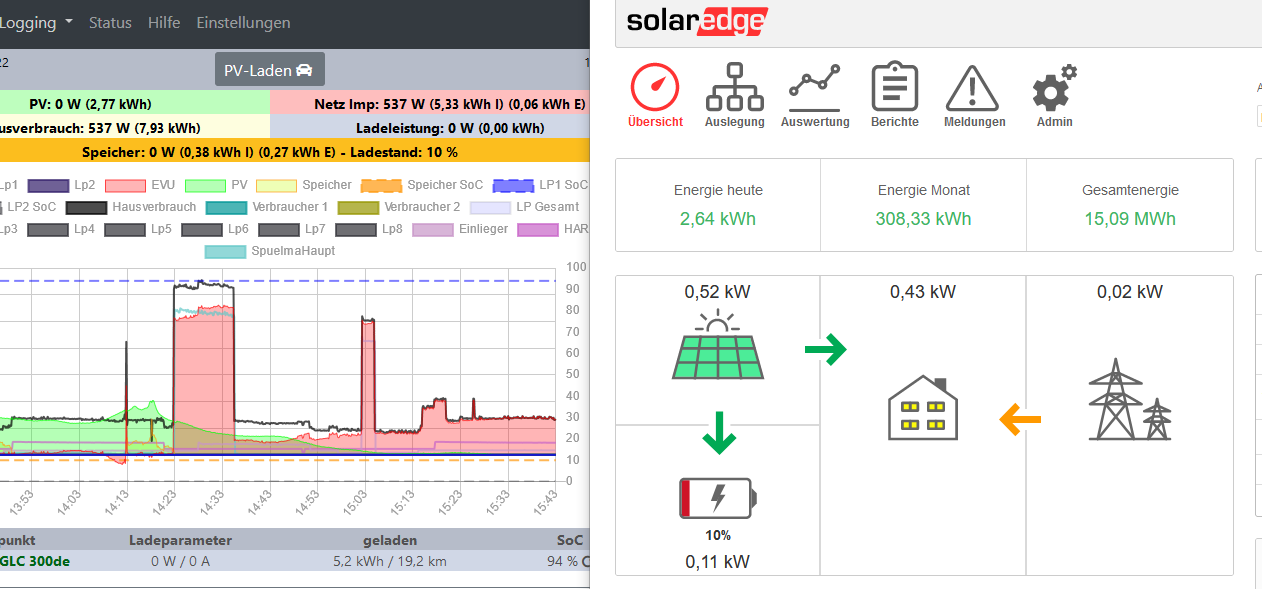Expand the Logging dropdown menu
The width and height of the screenshot is (1262, 589).
click(36, 22)
